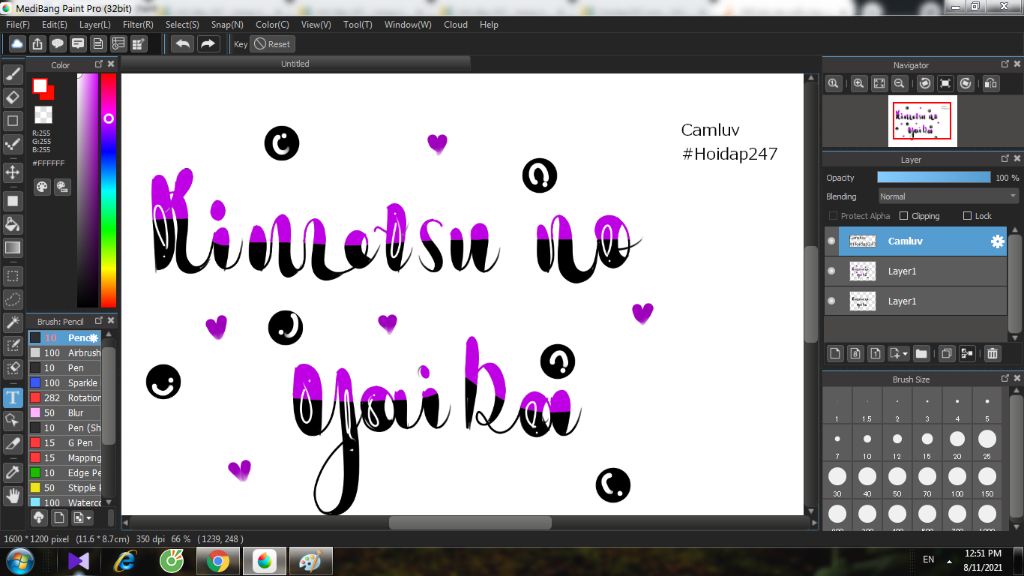Screen dimensions: 1024x576
Task: Select the rectangular Select tool
Action: [x=12, y=276]
